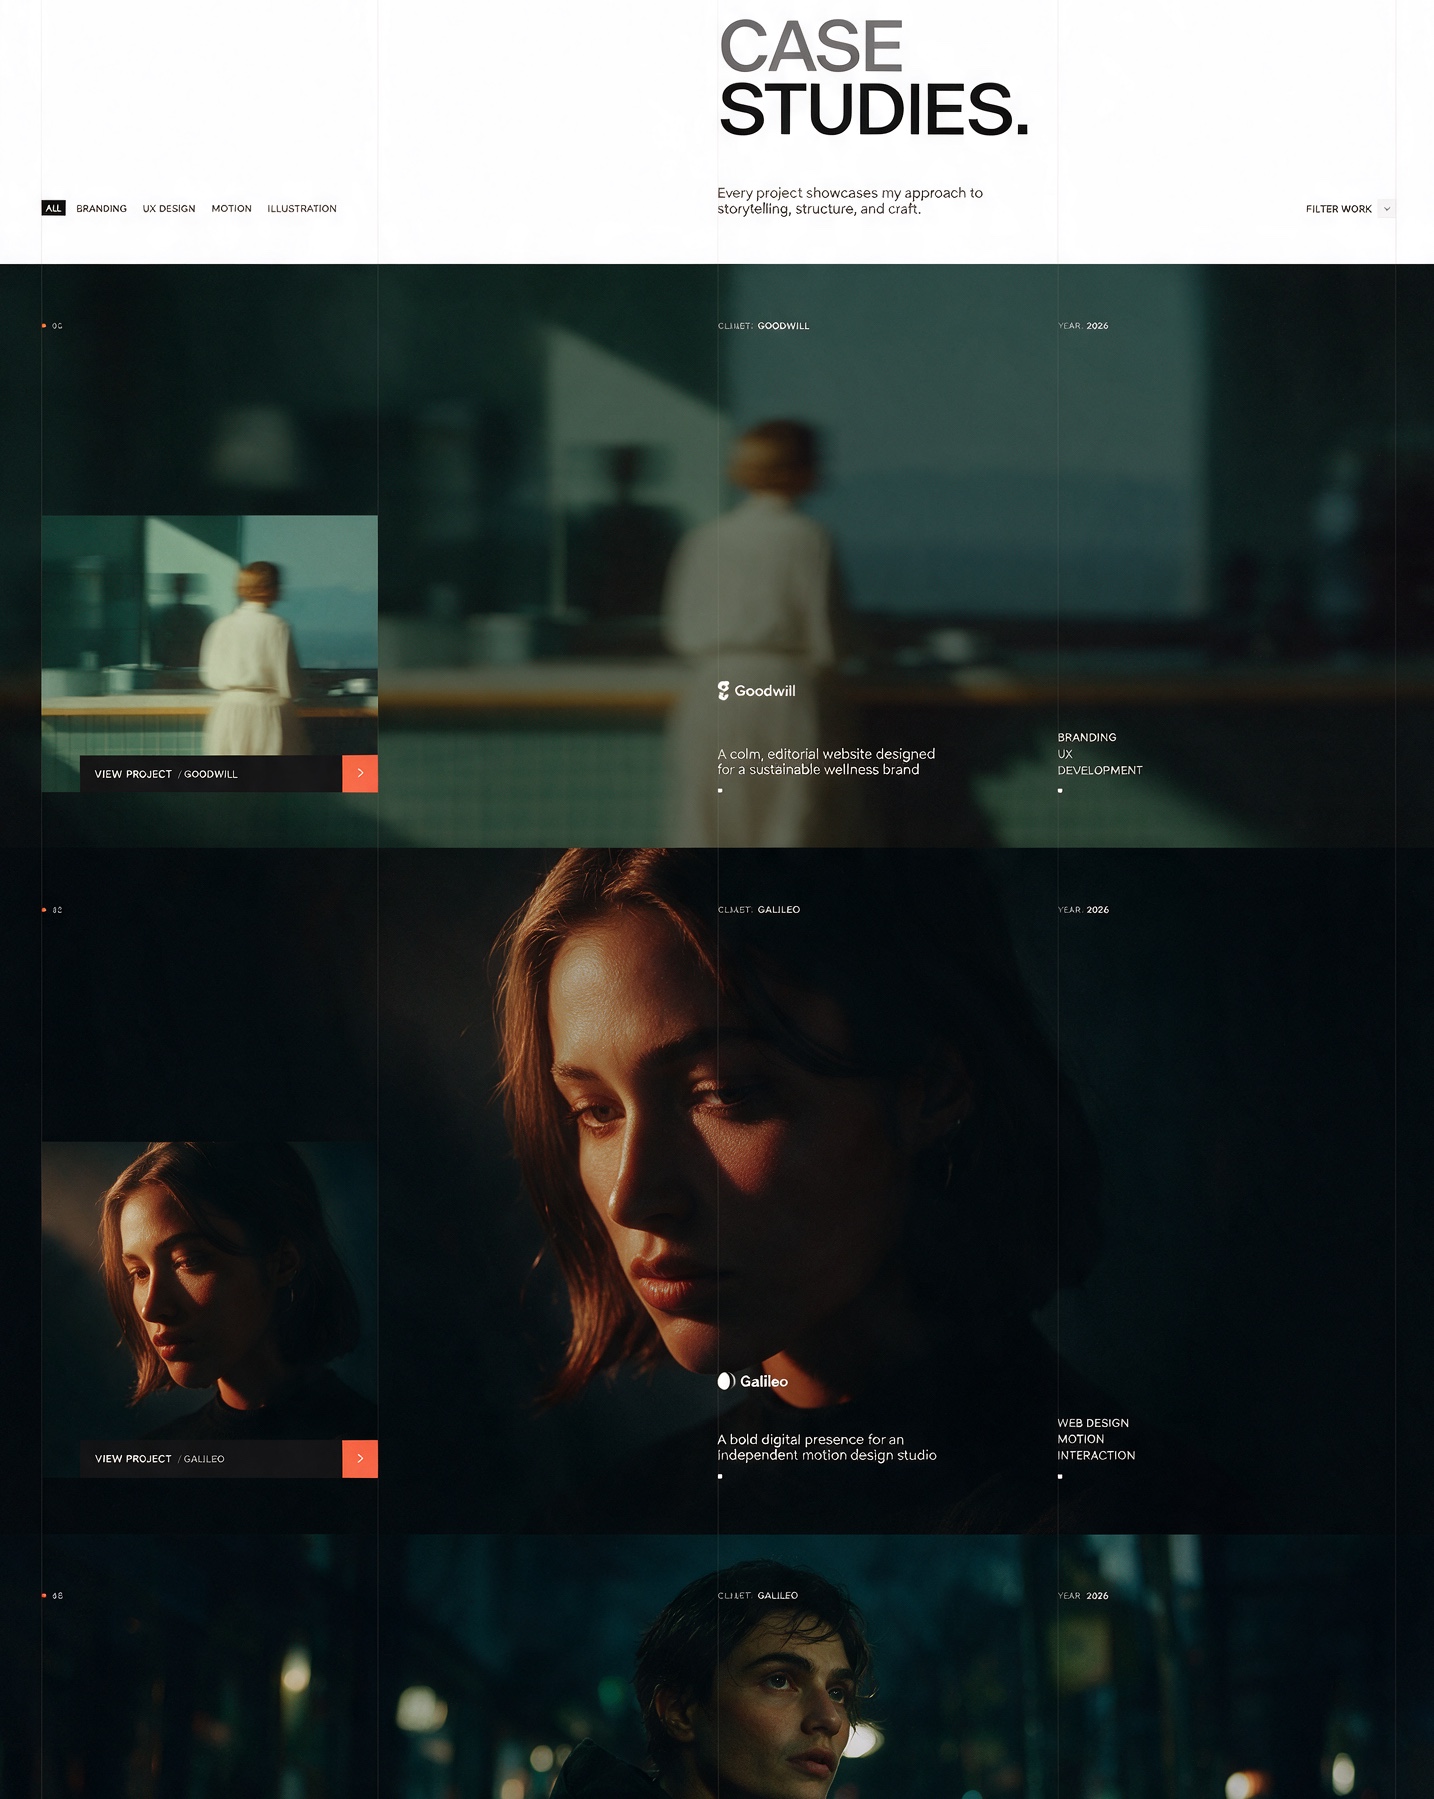The width and height of the screenshot is (1434, 1799).
Task: Click 'A bold digital presence' description
Action: coord(827,1447)
